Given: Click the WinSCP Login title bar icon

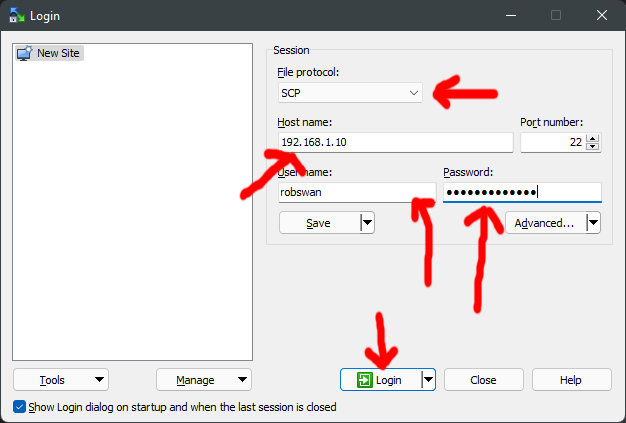Looking at the screenshot, I should click(17, 15).
